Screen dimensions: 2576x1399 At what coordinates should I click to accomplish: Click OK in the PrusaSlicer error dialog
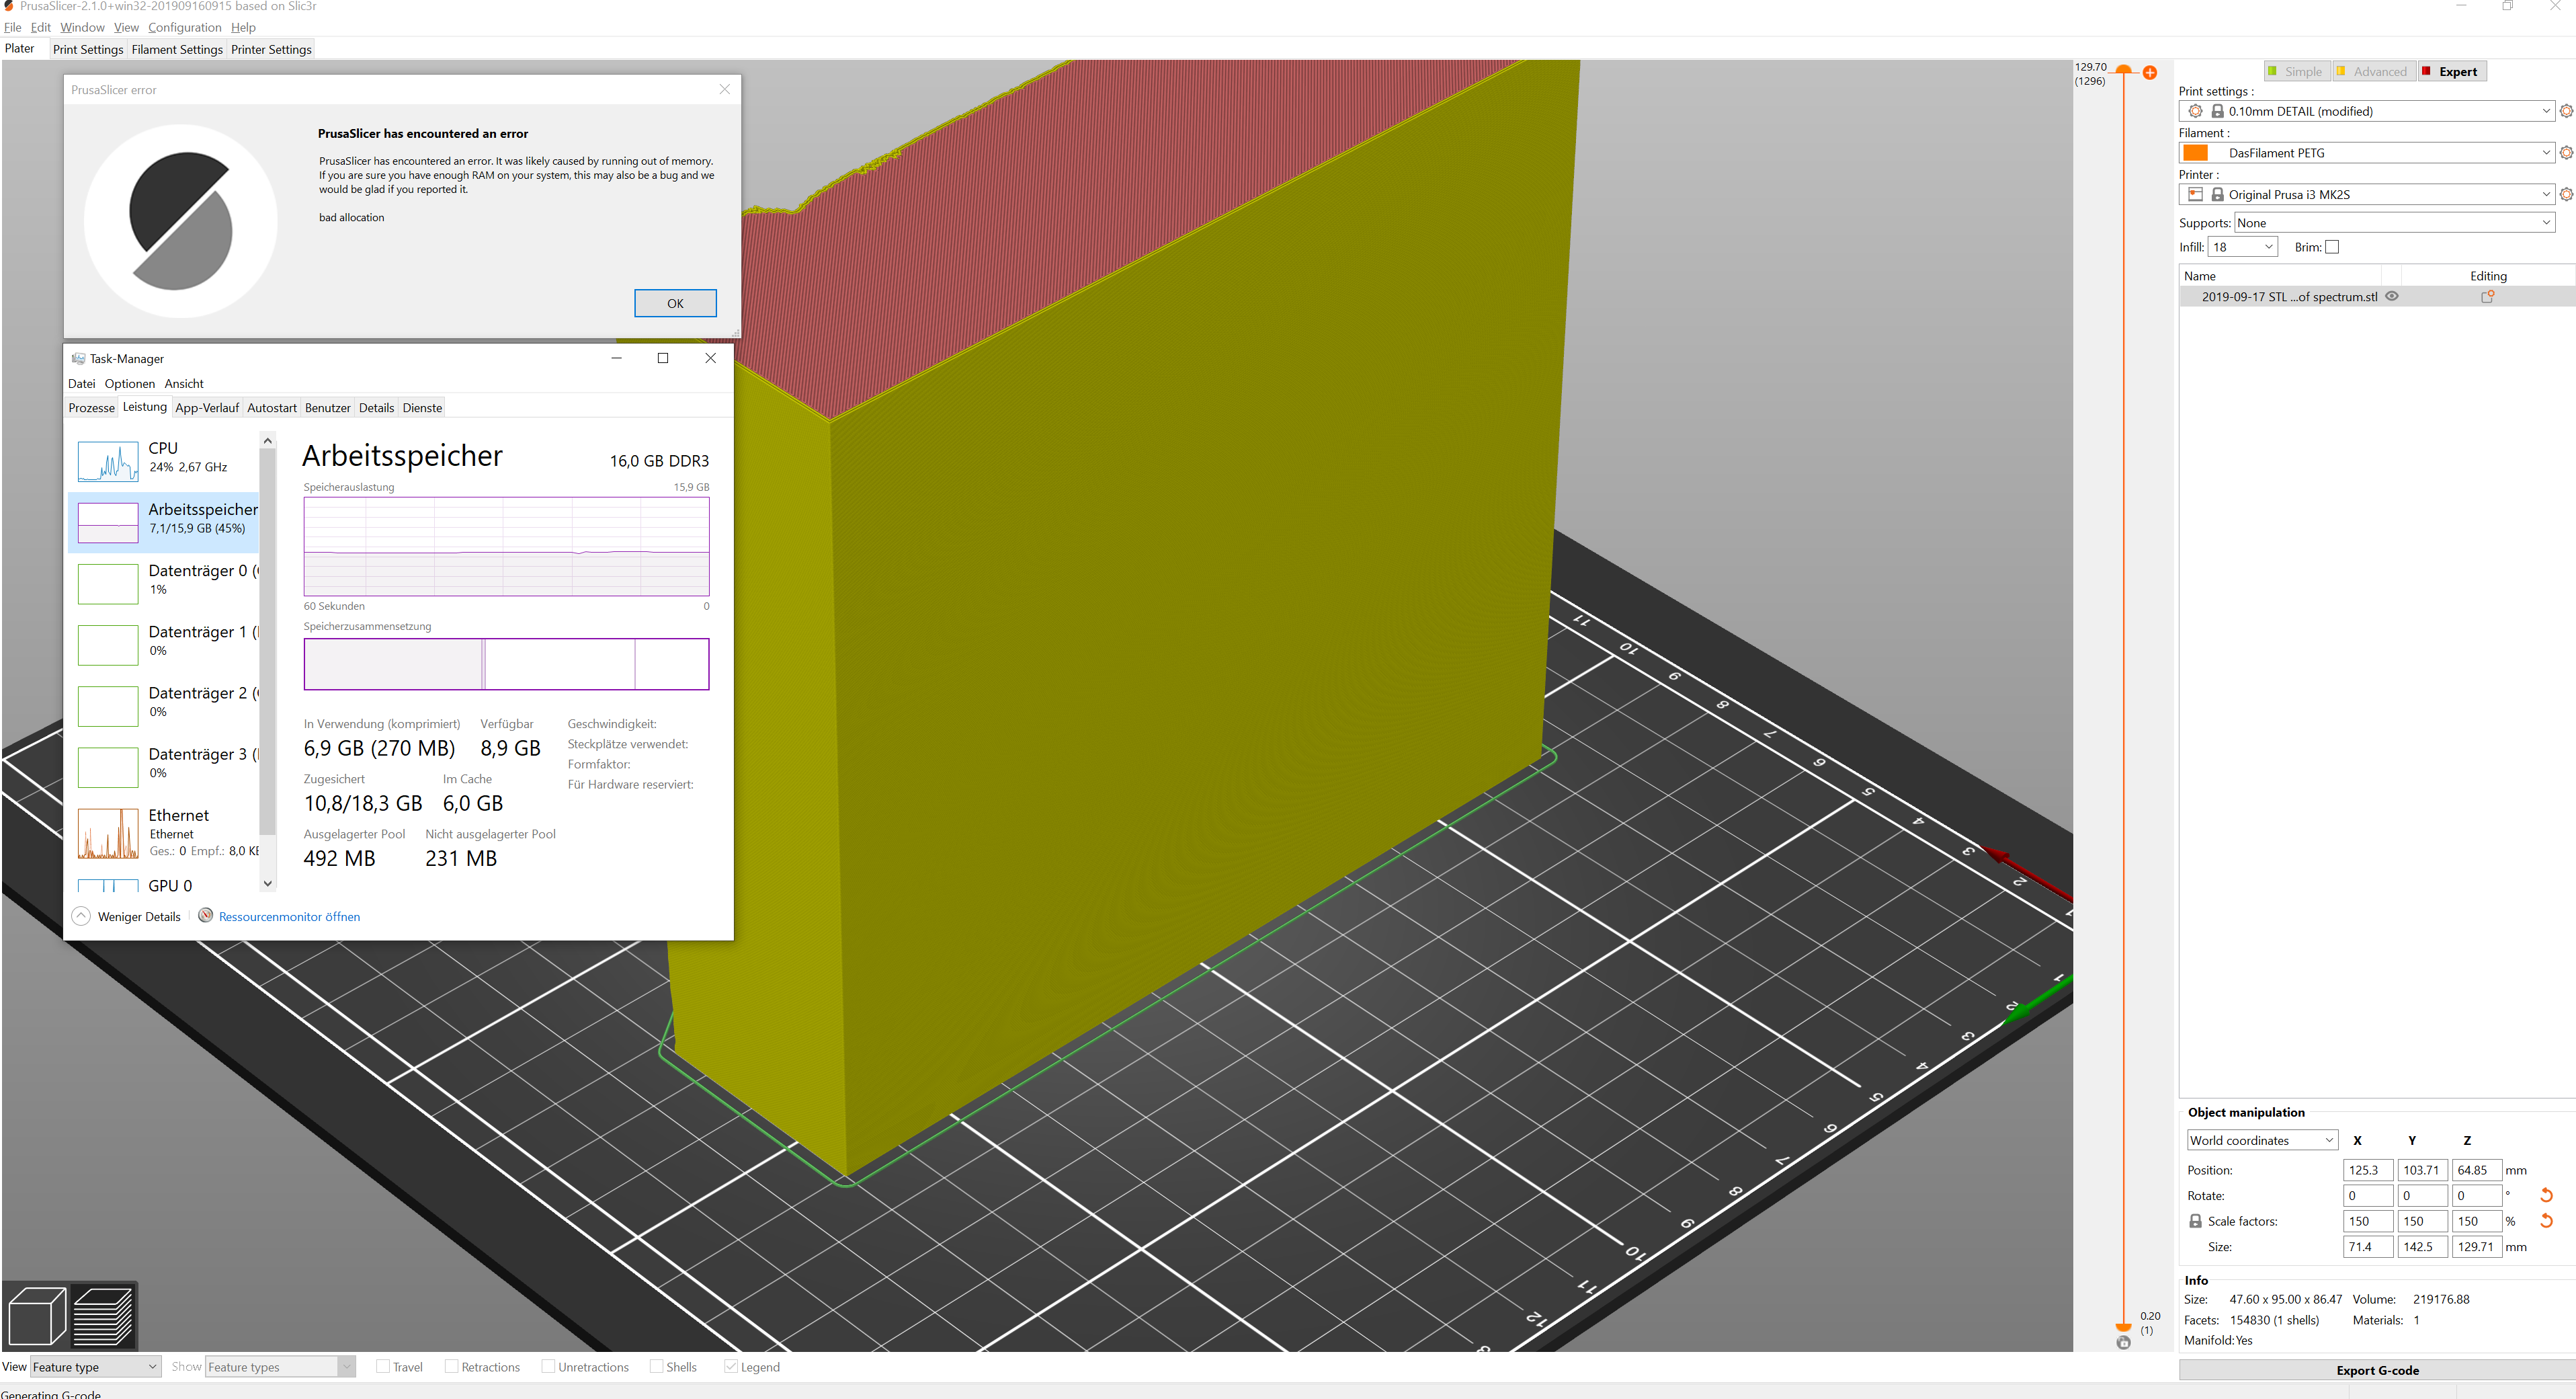[675, 303]
